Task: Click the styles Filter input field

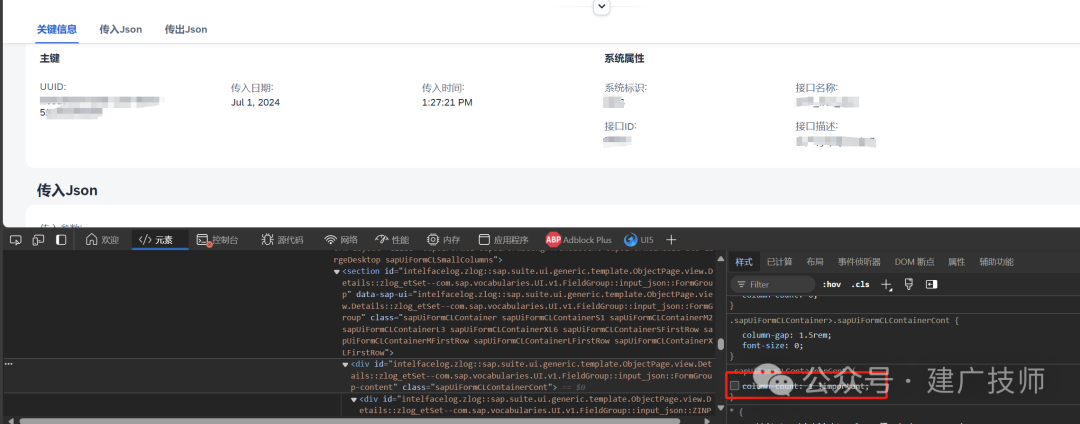Action: [773, 284]
